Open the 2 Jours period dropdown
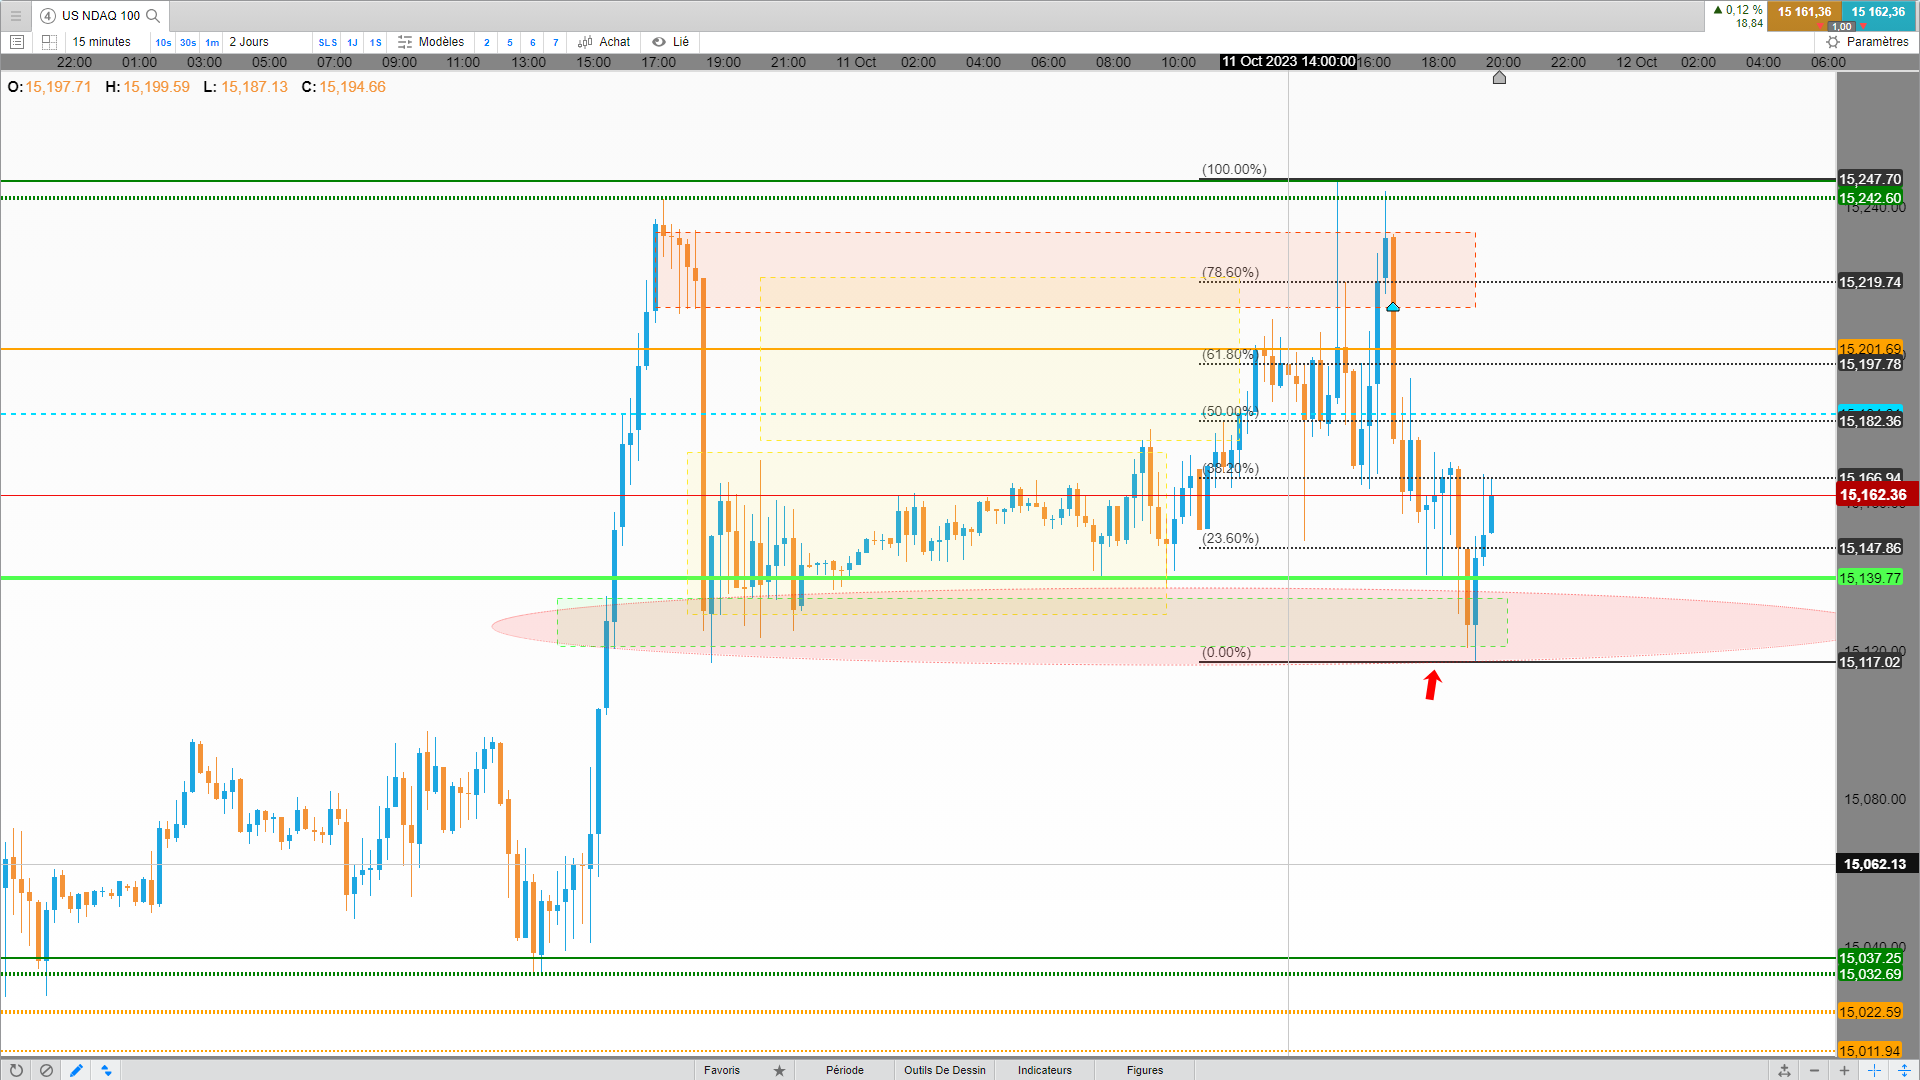This screenshot has height=1080, width=1920. 250,42
